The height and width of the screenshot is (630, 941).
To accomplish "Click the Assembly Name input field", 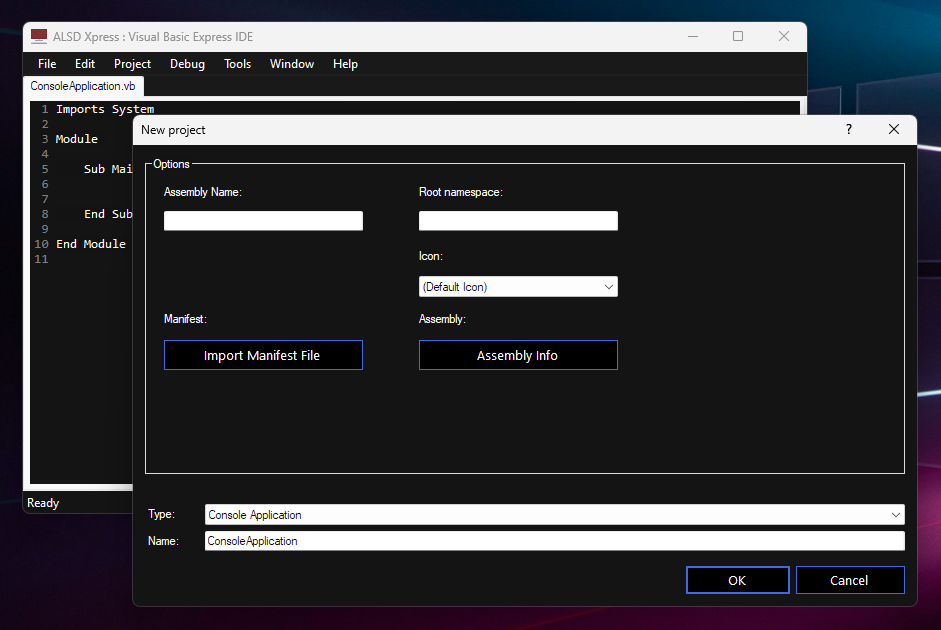I will (263, 220).
